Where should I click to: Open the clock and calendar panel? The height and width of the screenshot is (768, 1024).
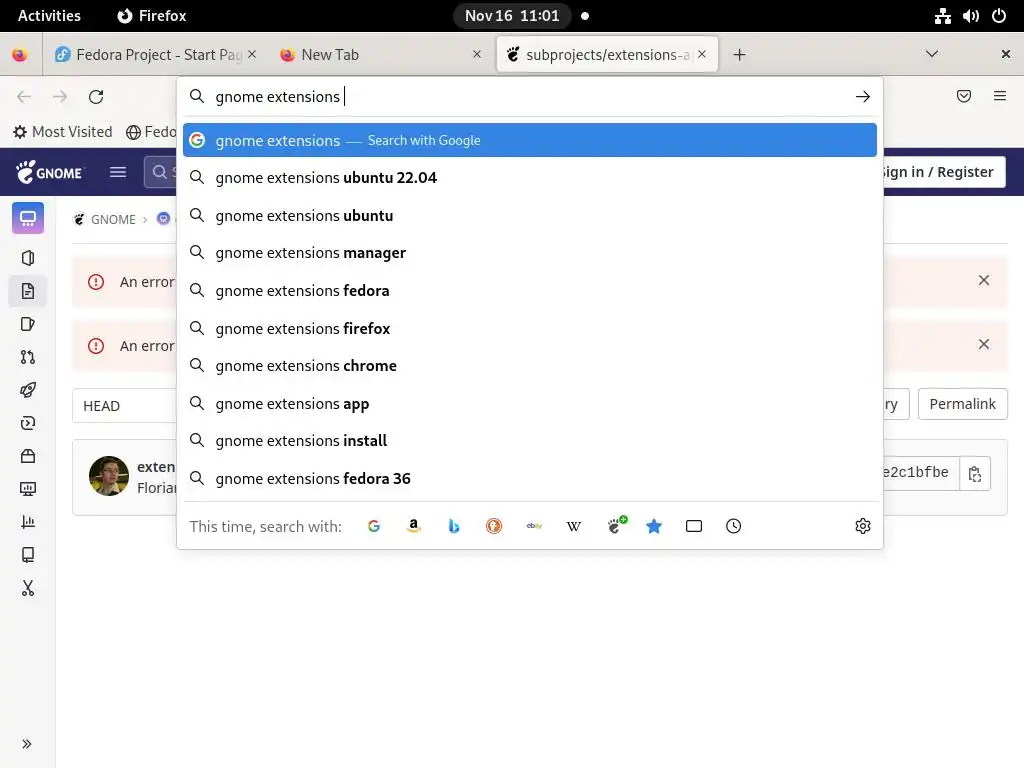(512, 16)
